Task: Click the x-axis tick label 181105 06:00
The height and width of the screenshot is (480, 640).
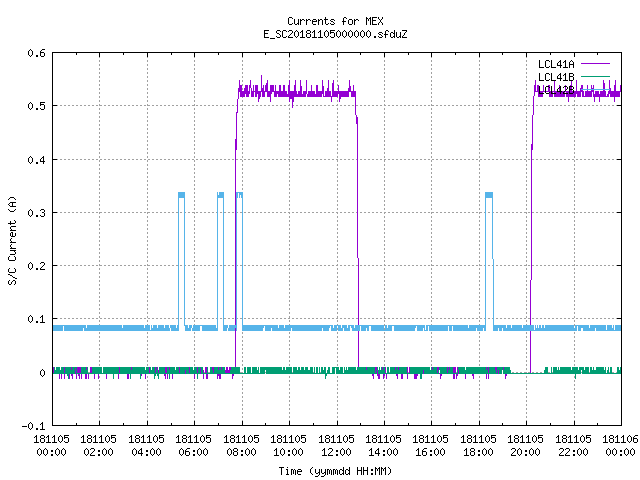Action: click(193, 446)
